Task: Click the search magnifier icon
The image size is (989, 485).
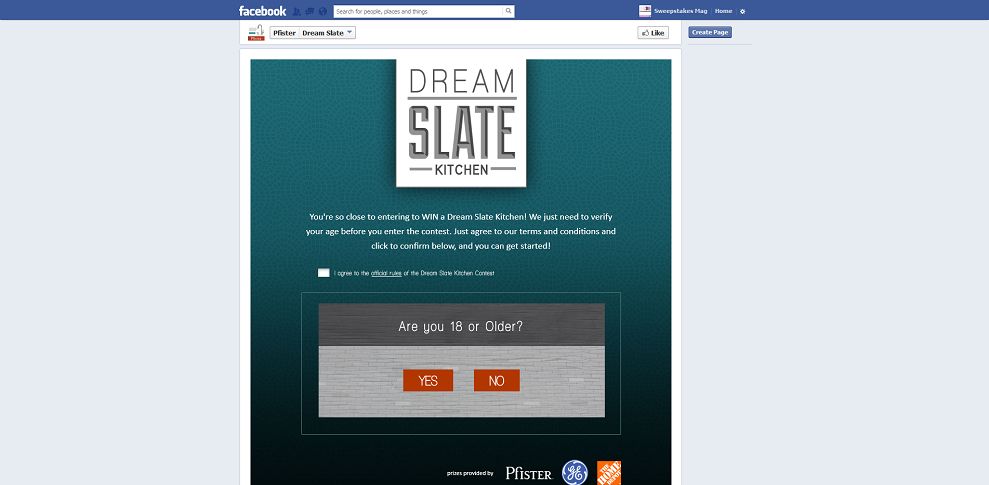Action: tap(508, 11)
